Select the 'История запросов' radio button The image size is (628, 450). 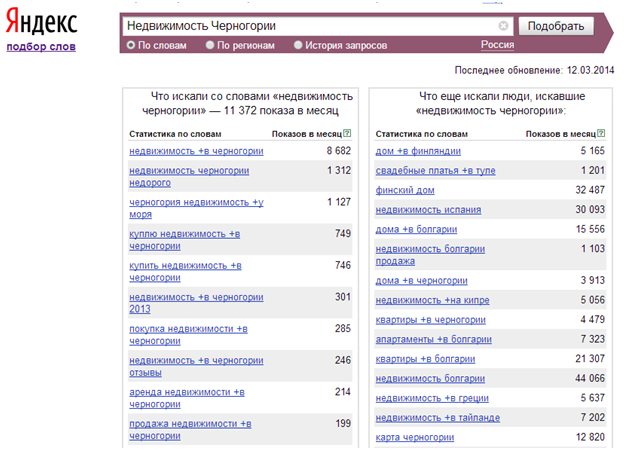tap(298, 45)
